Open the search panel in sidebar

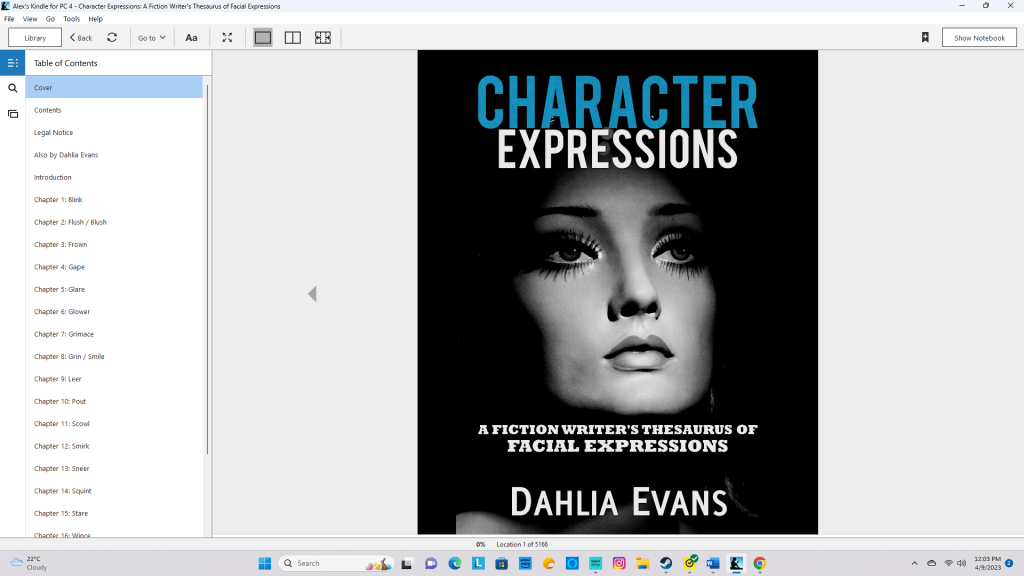13,88
